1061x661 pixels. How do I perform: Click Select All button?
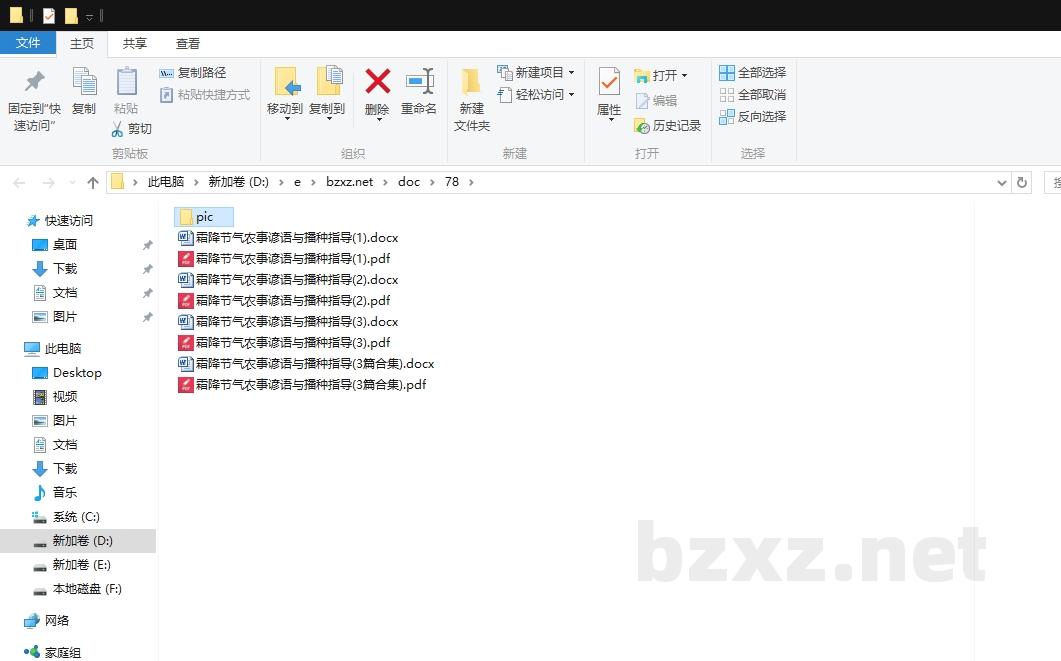[753, 73]
